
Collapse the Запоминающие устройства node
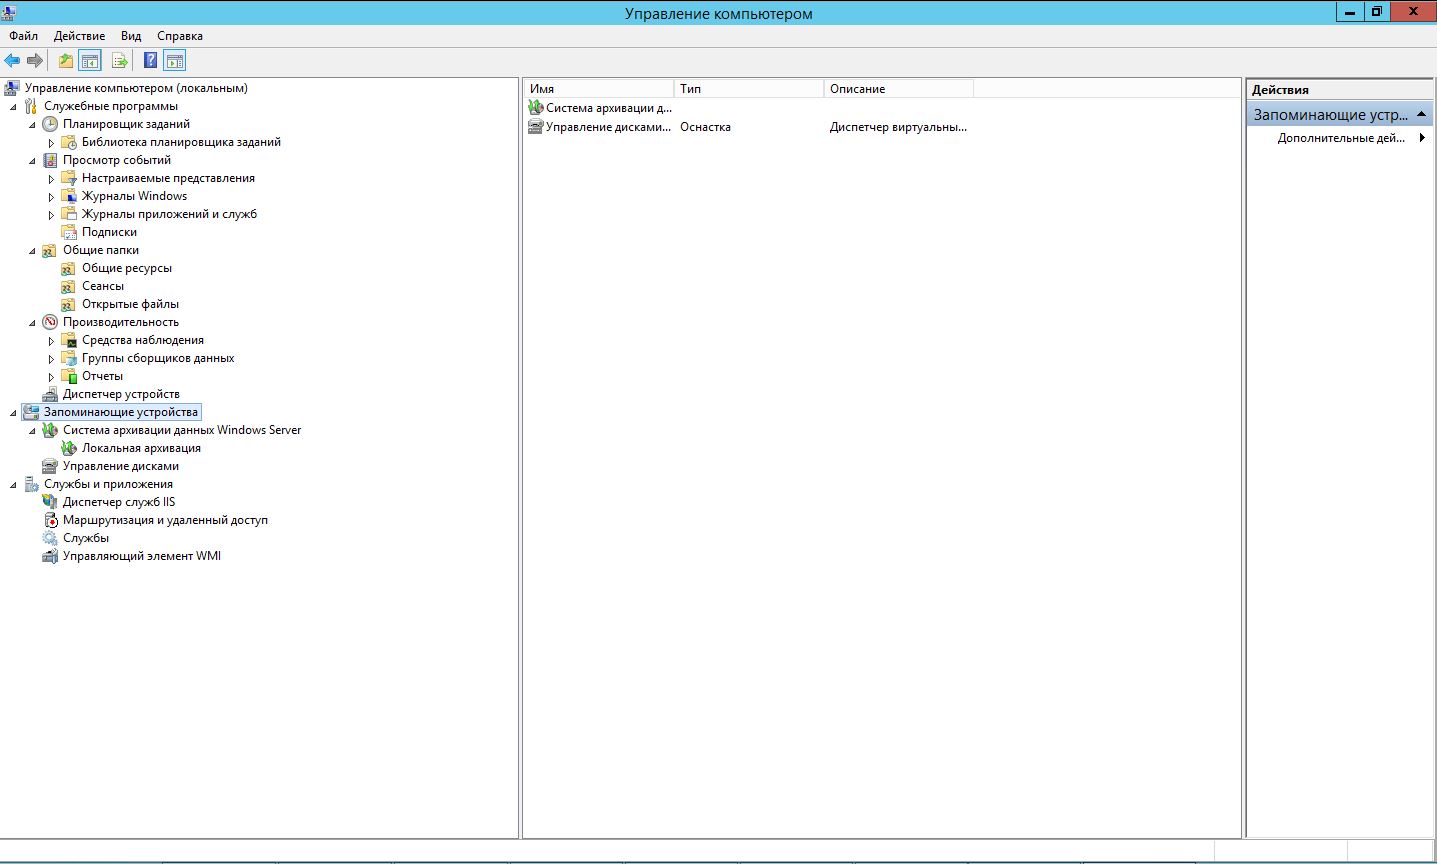click(x=13, y=413)
